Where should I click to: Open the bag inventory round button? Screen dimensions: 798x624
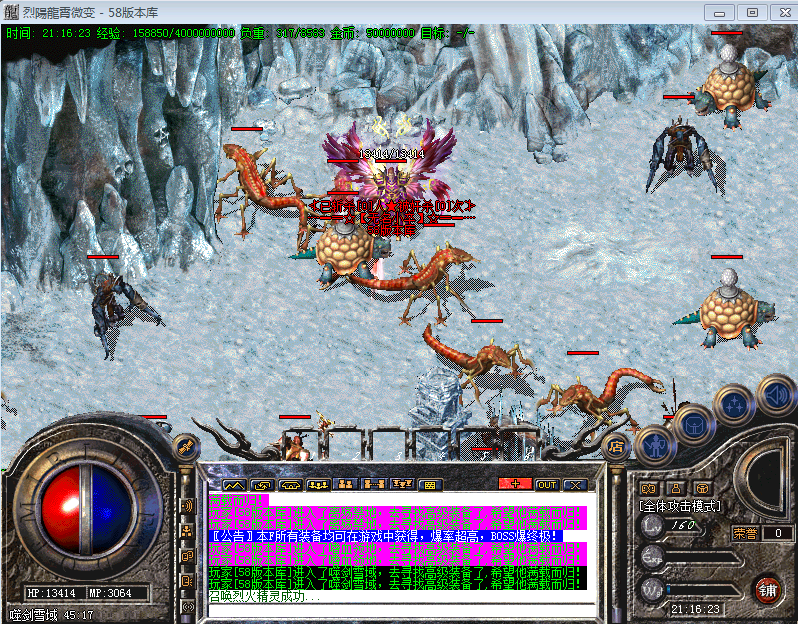[x=694, y=426]
